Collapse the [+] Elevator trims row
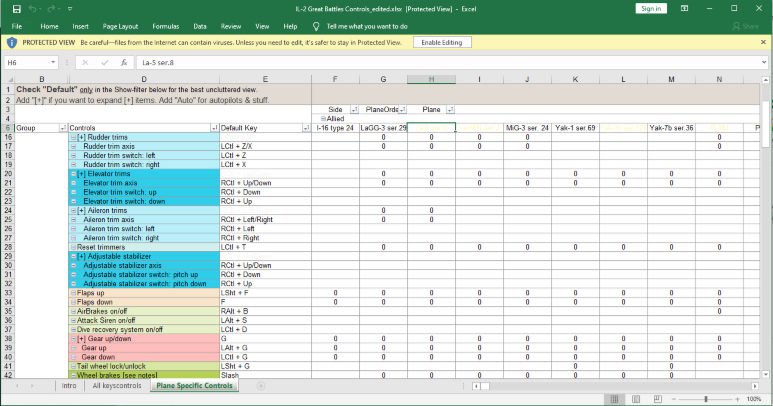The width and height of the screenshot is (773, 406). (73, 174)
